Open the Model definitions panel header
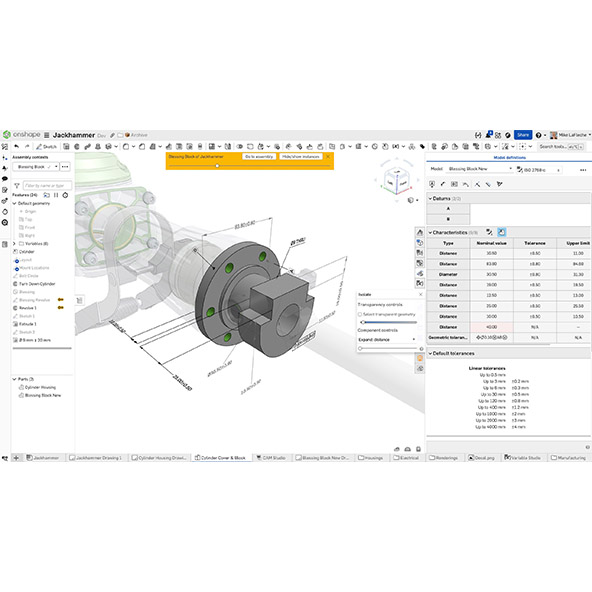Screen dimensions: 592x592 coord(509,157)
